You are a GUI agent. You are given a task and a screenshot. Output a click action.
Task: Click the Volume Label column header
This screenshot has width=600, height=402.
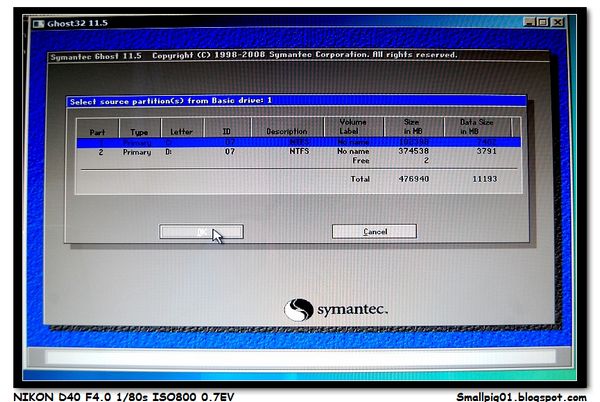point(353,126)
